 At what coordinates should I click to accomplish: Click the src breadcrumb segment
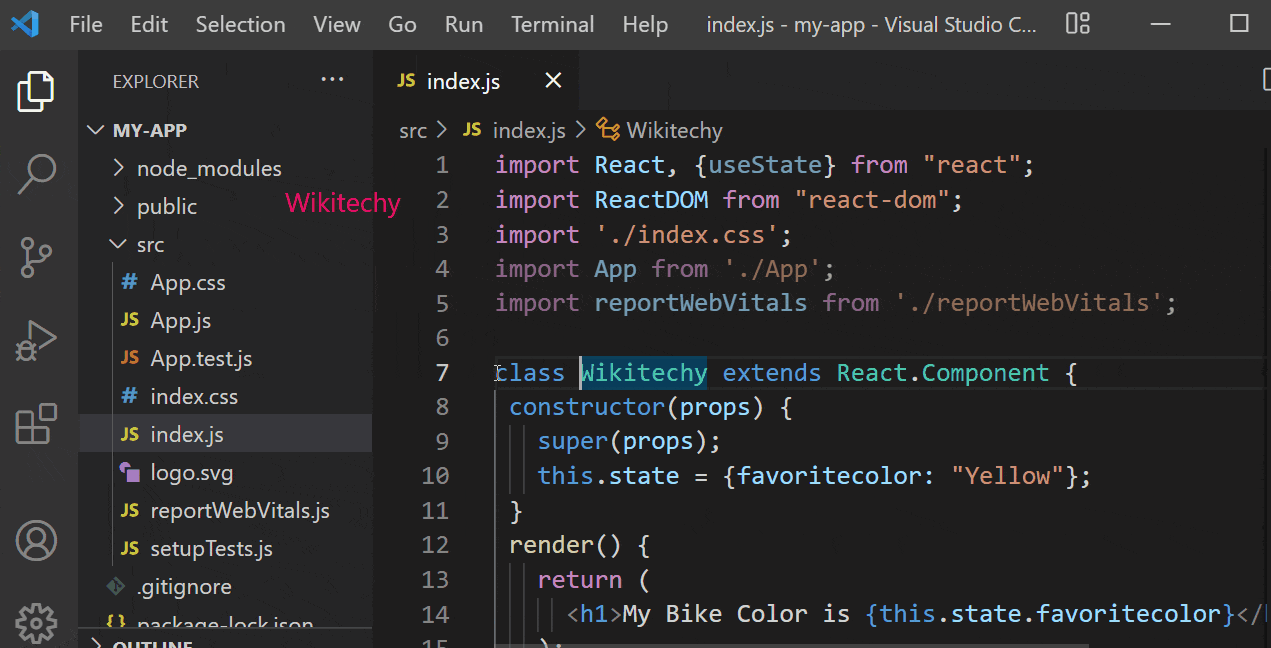(412, 130)
